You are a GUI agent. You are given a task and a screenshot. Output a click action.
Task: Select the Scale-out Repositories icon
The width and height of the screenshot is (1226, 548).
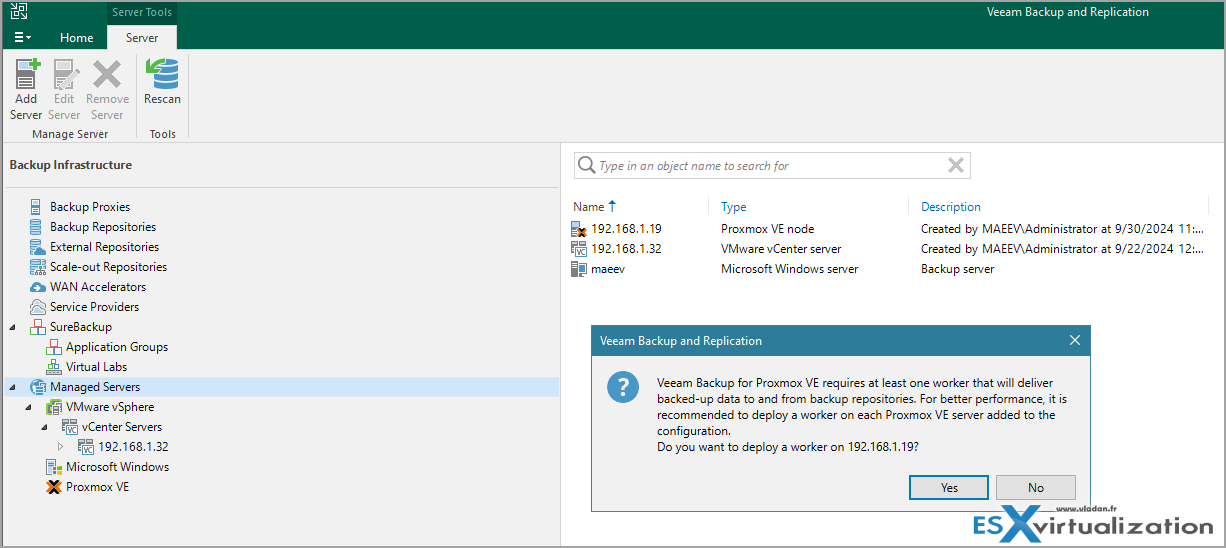click(x=38, y=267)
